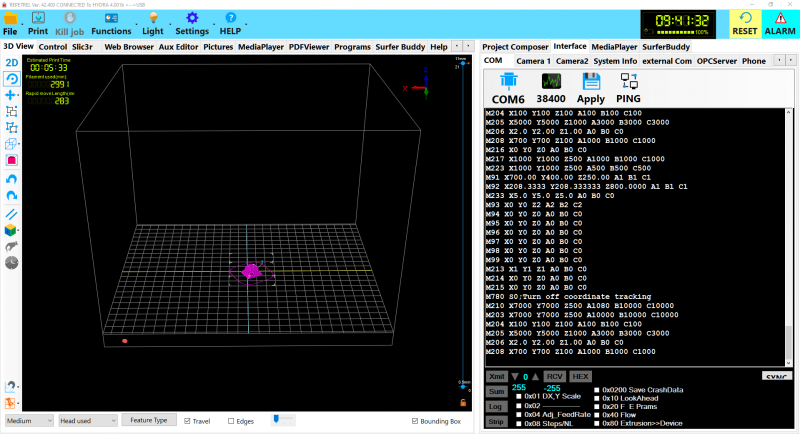Toggle the Travel checkbox
The image size is (800, 434).
click(x=187, y=421)
